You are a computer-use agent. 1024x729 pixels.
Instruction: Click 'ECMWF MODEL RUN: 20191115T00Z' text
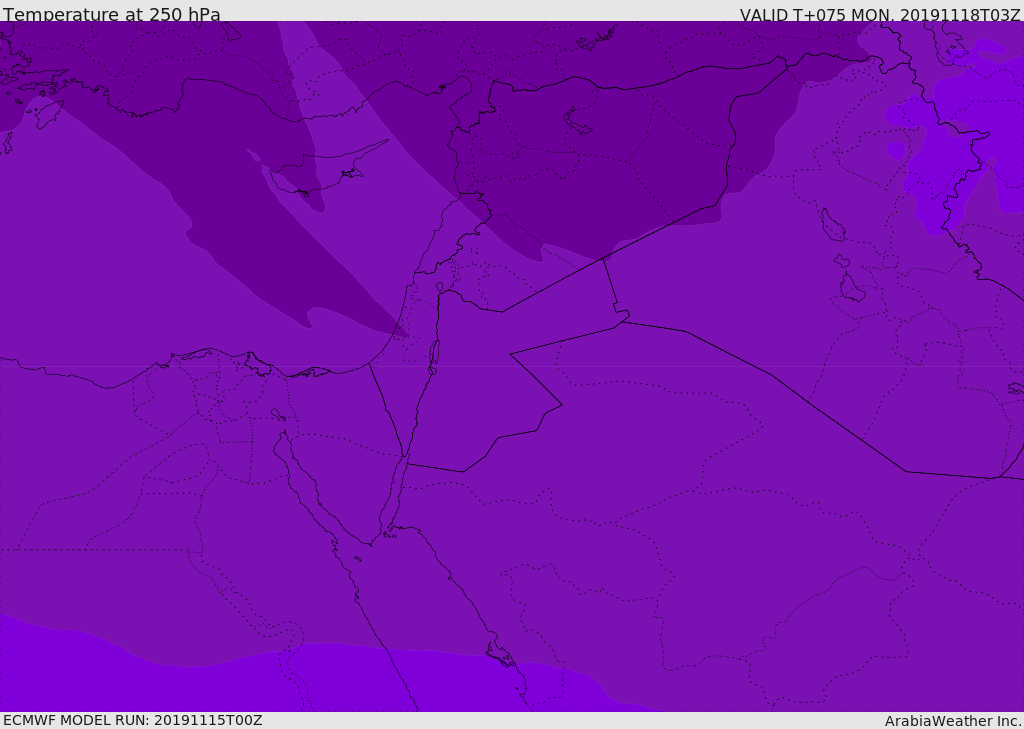[133, 720]
